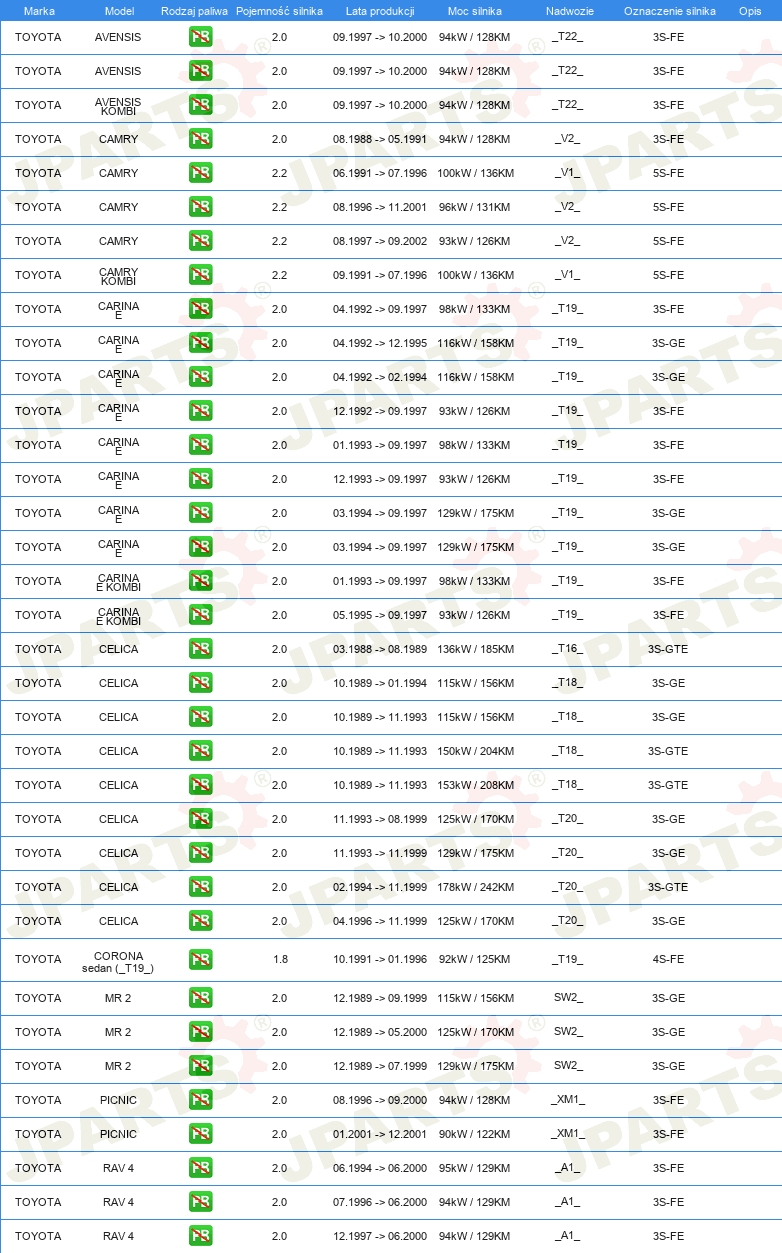
Task: Click fuel icon for CAMRY 06.1991 -> 07.1996
Action: (201, 173)
